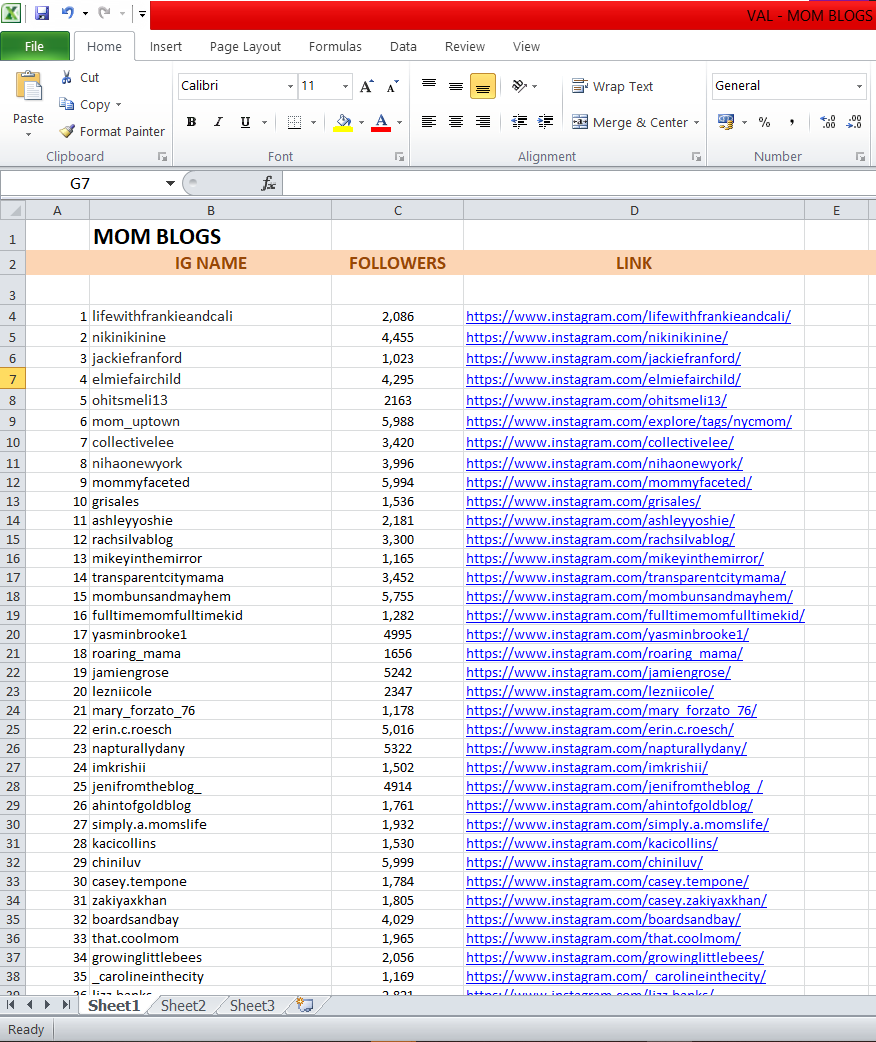
Task: Open the File tab
Action: tap(35, 47)
